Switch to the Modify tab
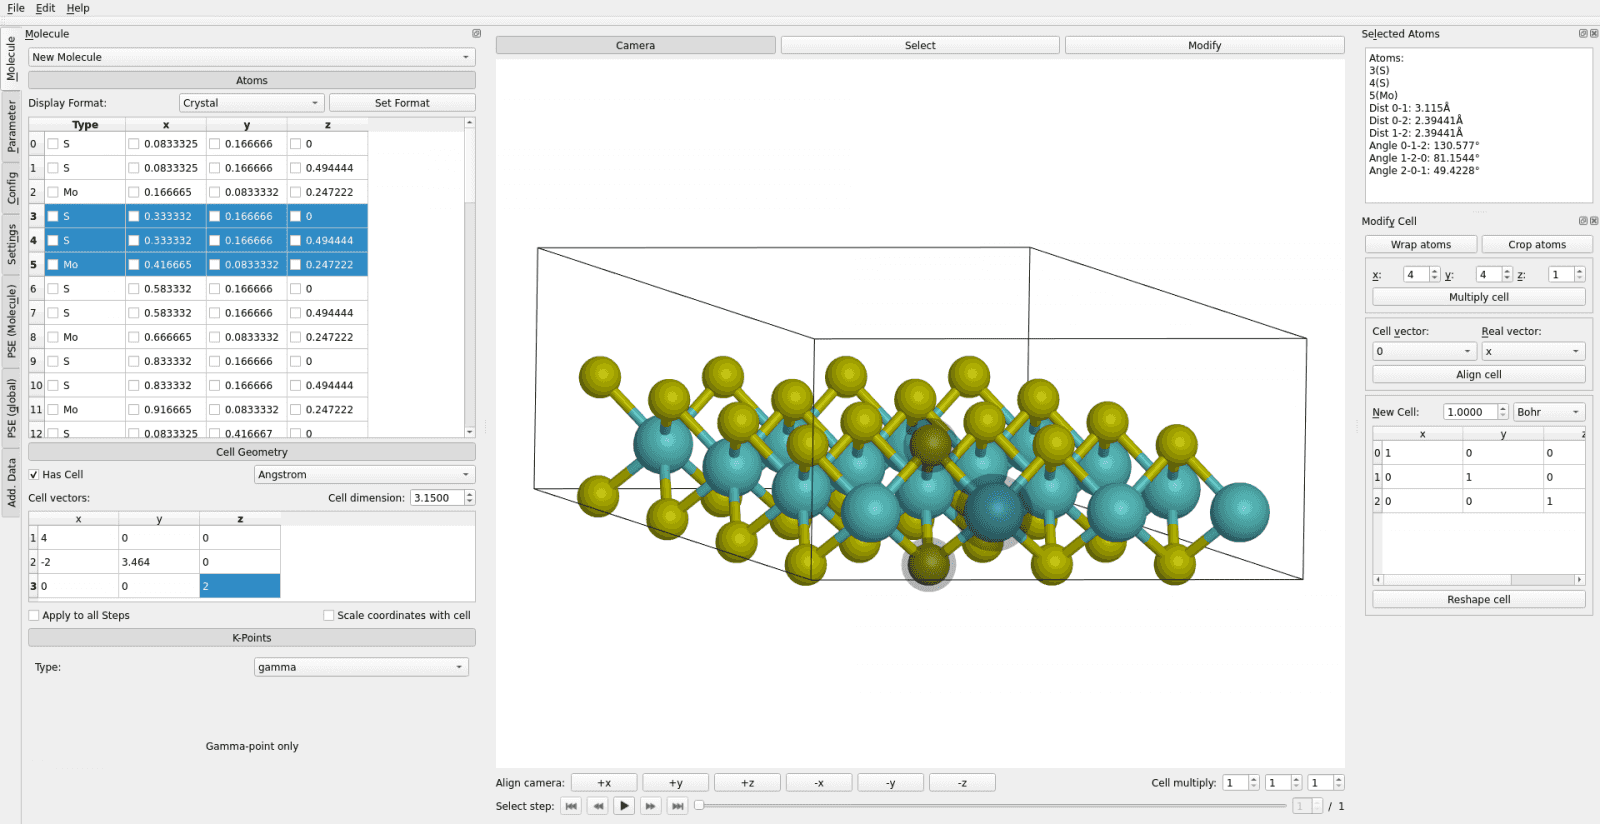1600x824 pixels. pos(1204,45)
